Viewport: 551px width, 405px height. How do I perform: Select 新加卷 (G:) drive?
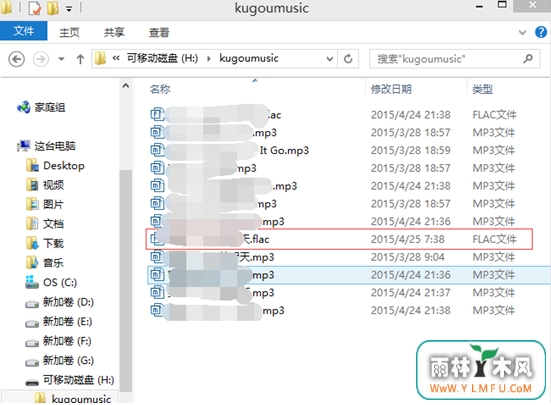[68, 360]
